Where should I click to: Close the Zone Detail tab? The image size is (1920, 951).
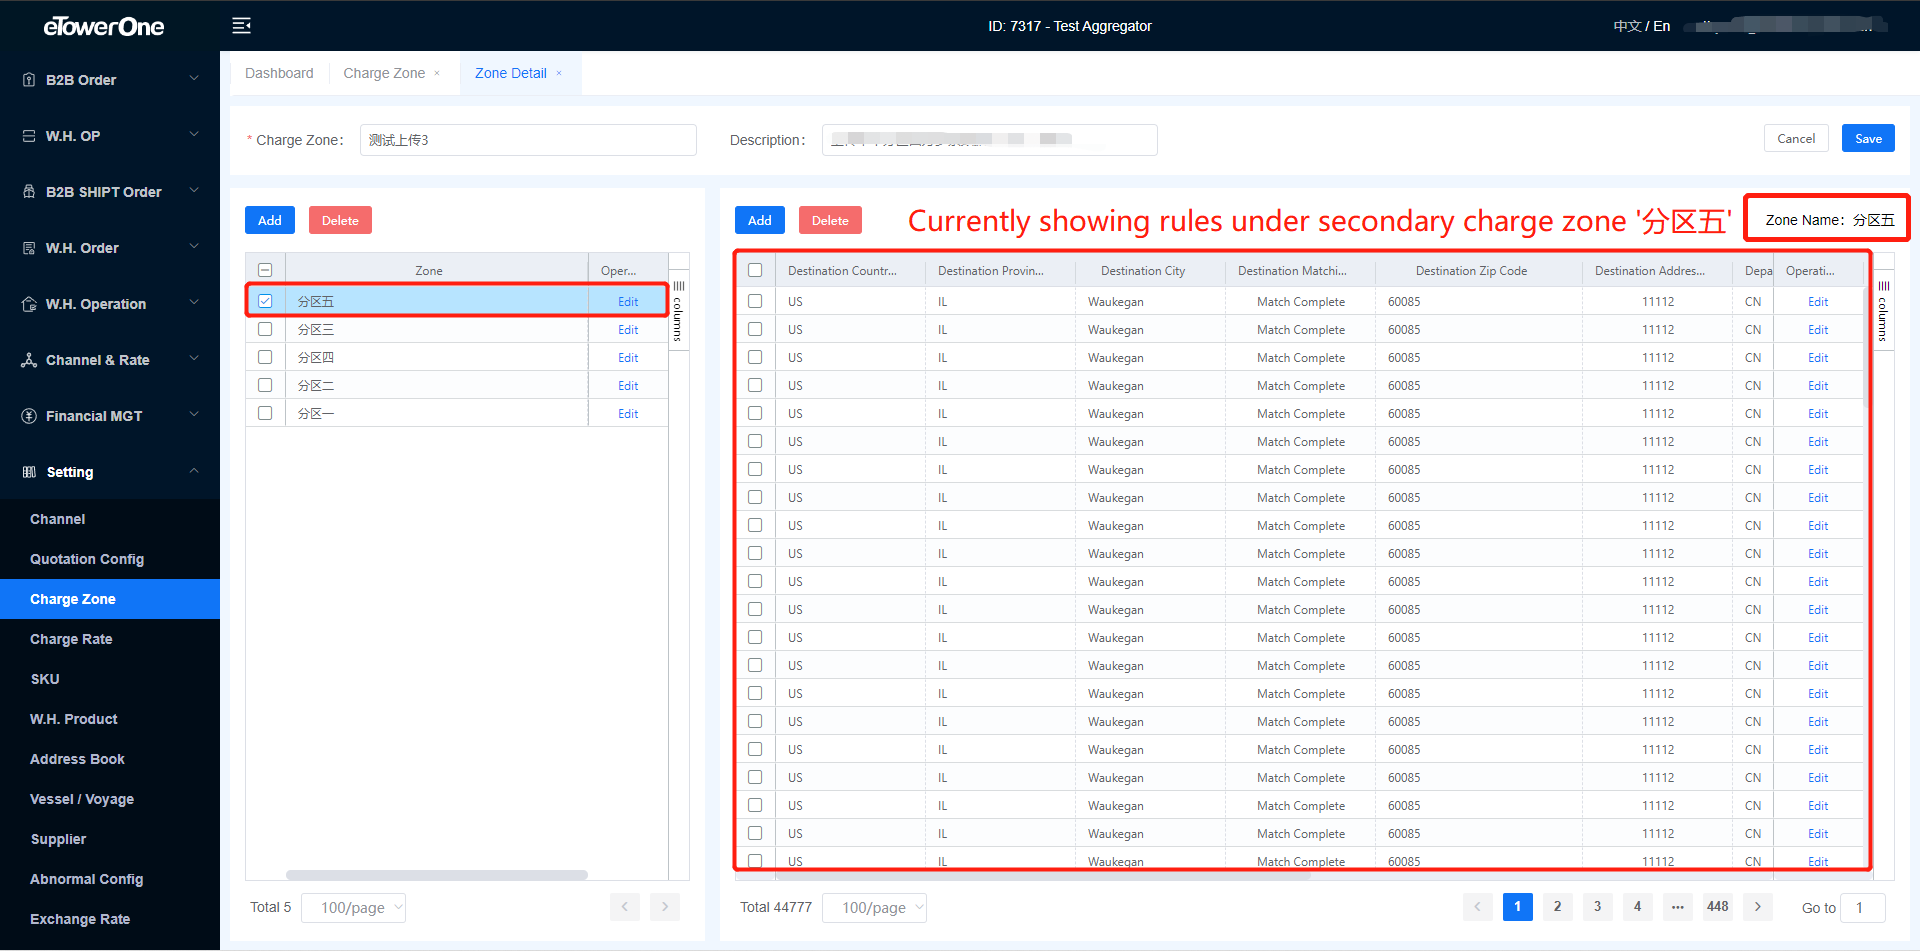(x=559, y=73)
